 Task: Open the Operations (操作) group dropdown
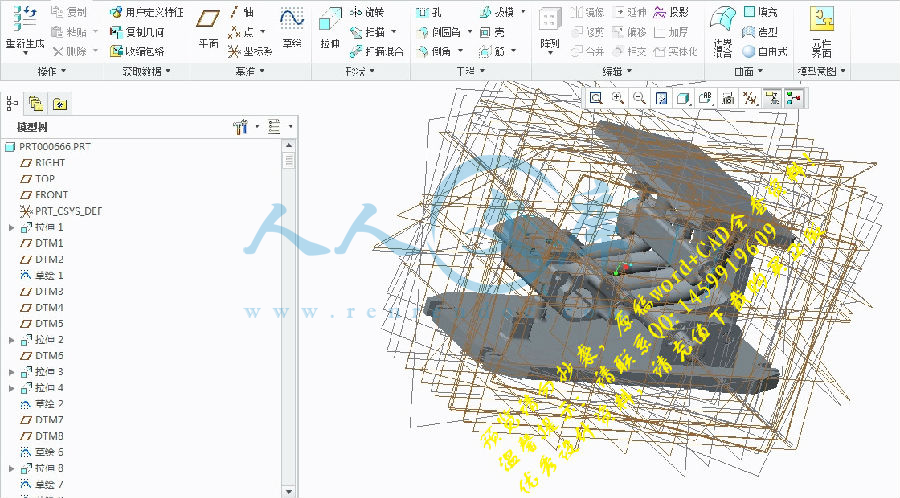pos(52,71)
